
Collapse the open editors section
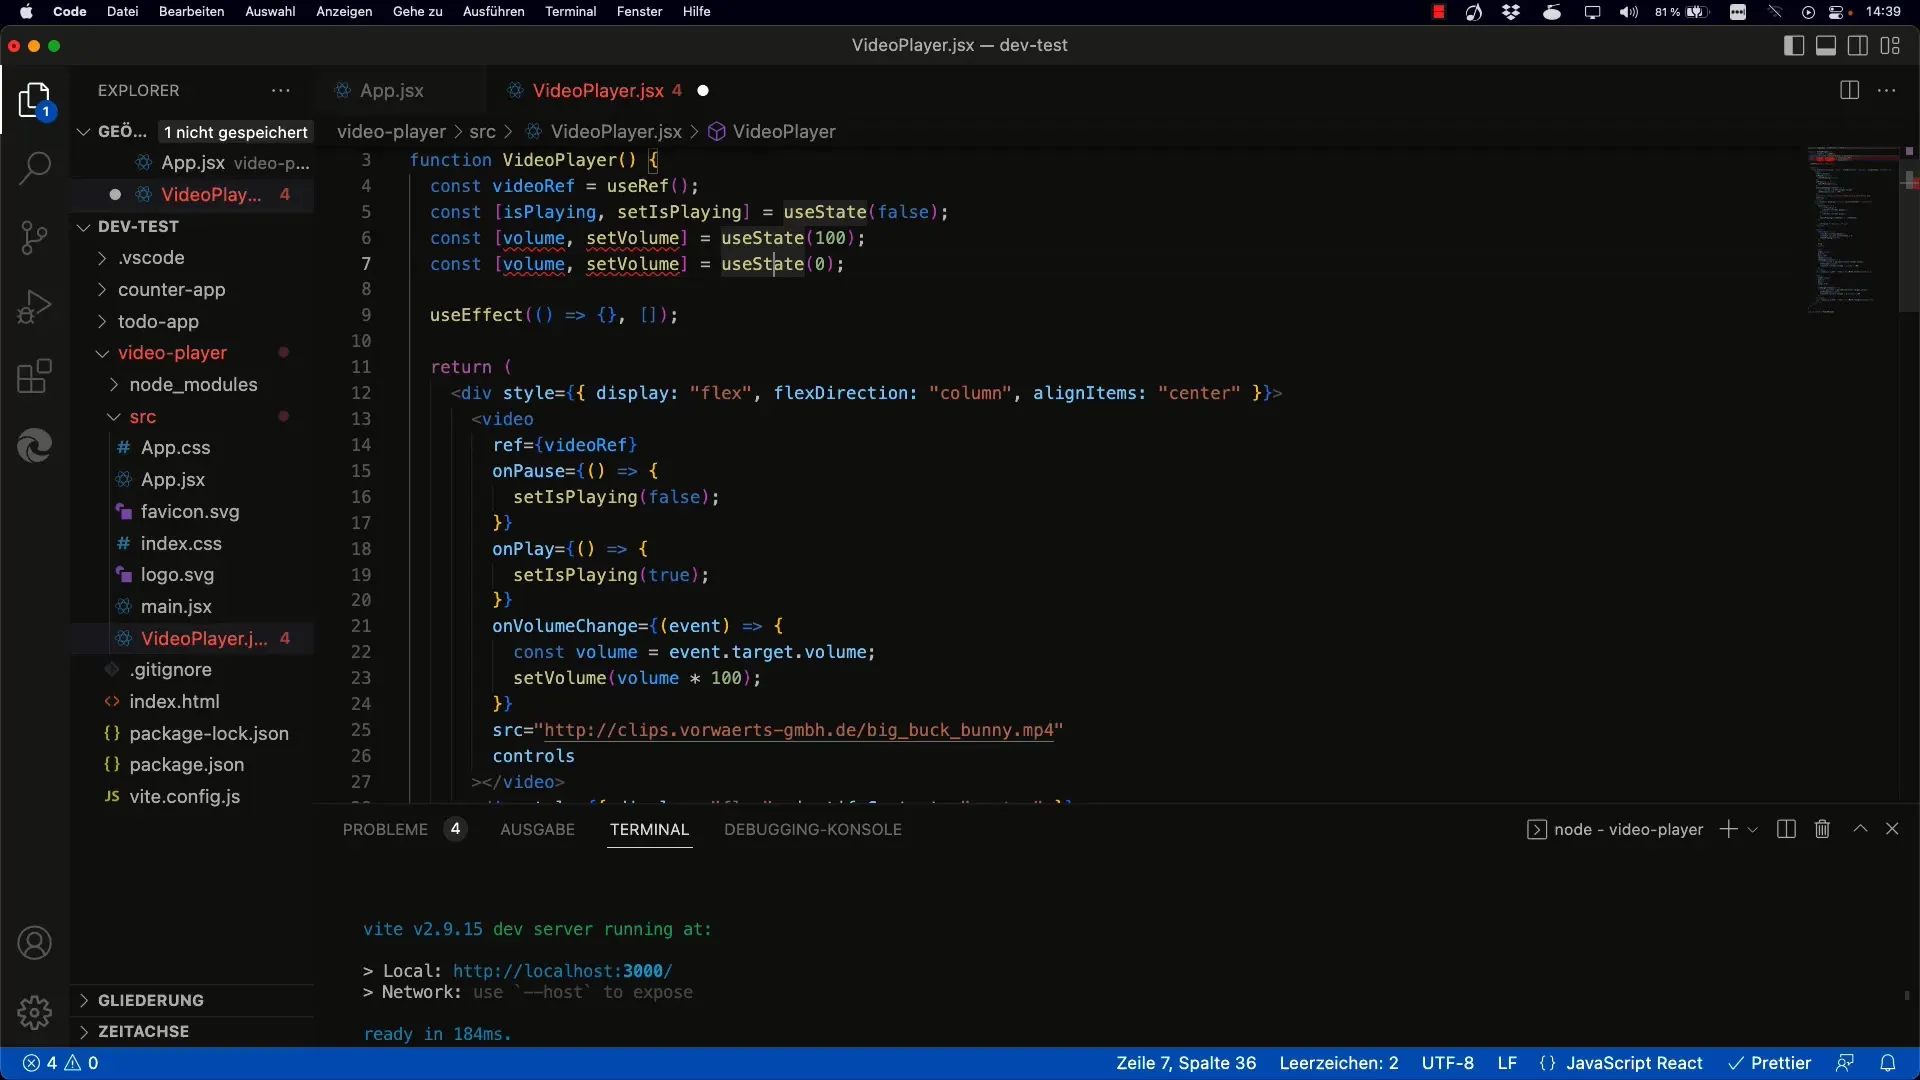point(84,132)
